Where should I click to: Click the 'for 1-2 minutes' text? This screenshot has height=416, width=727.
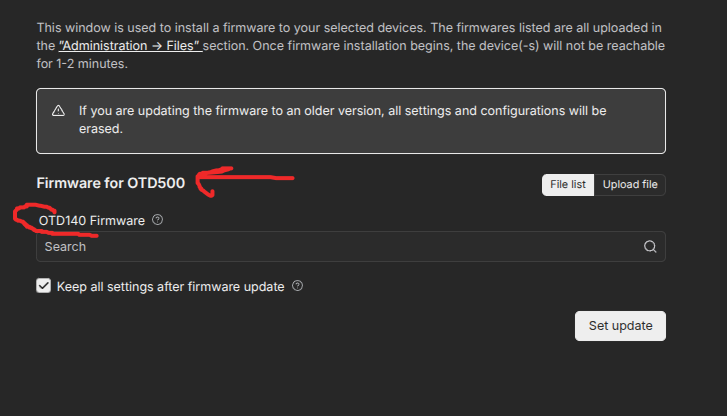coord(82,64)
